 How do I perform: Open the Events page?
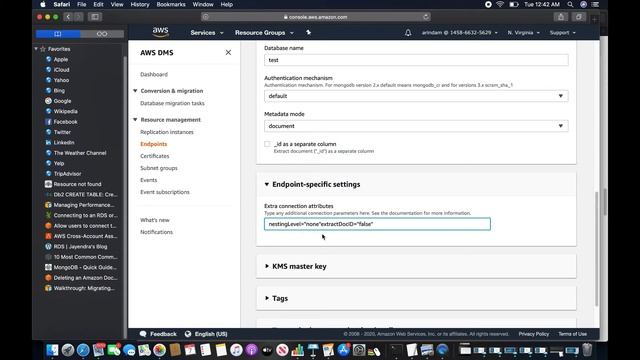(x=149, y=180)
